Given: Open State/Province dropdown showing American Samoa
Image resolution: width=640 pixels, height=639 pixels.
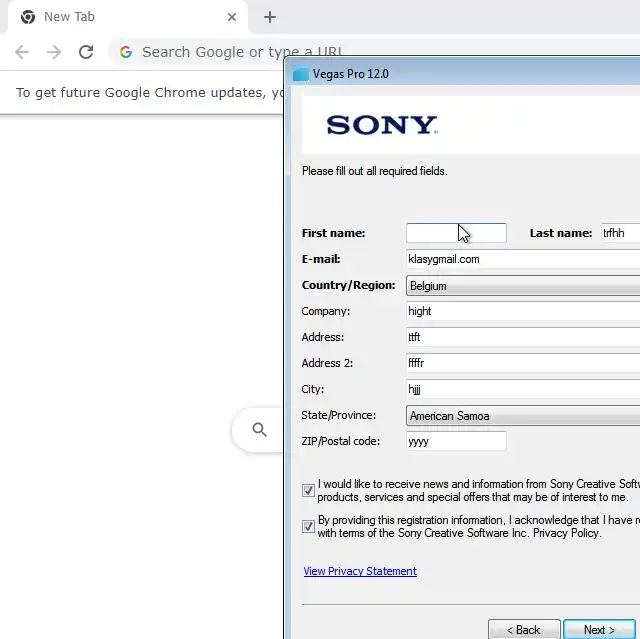Looking at the screenshot, I should click(523, 415).
